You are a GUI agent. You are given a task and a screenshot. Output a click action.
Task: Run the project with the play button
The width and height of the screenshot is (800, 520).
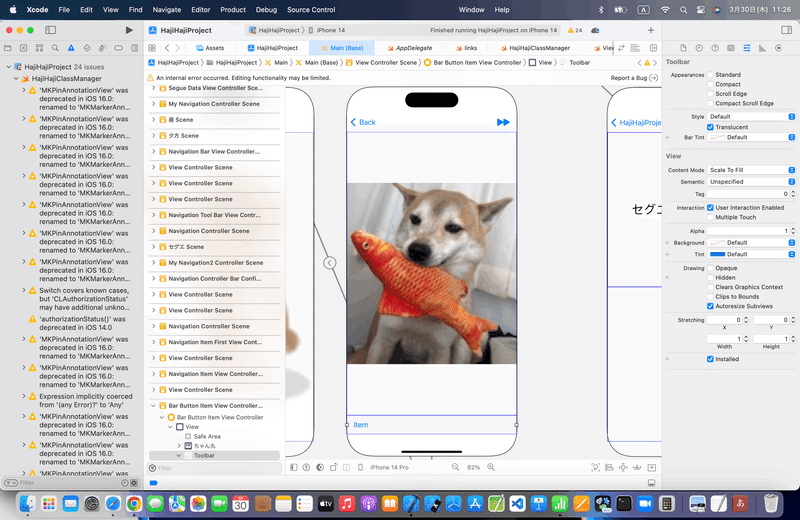[129, 30]
